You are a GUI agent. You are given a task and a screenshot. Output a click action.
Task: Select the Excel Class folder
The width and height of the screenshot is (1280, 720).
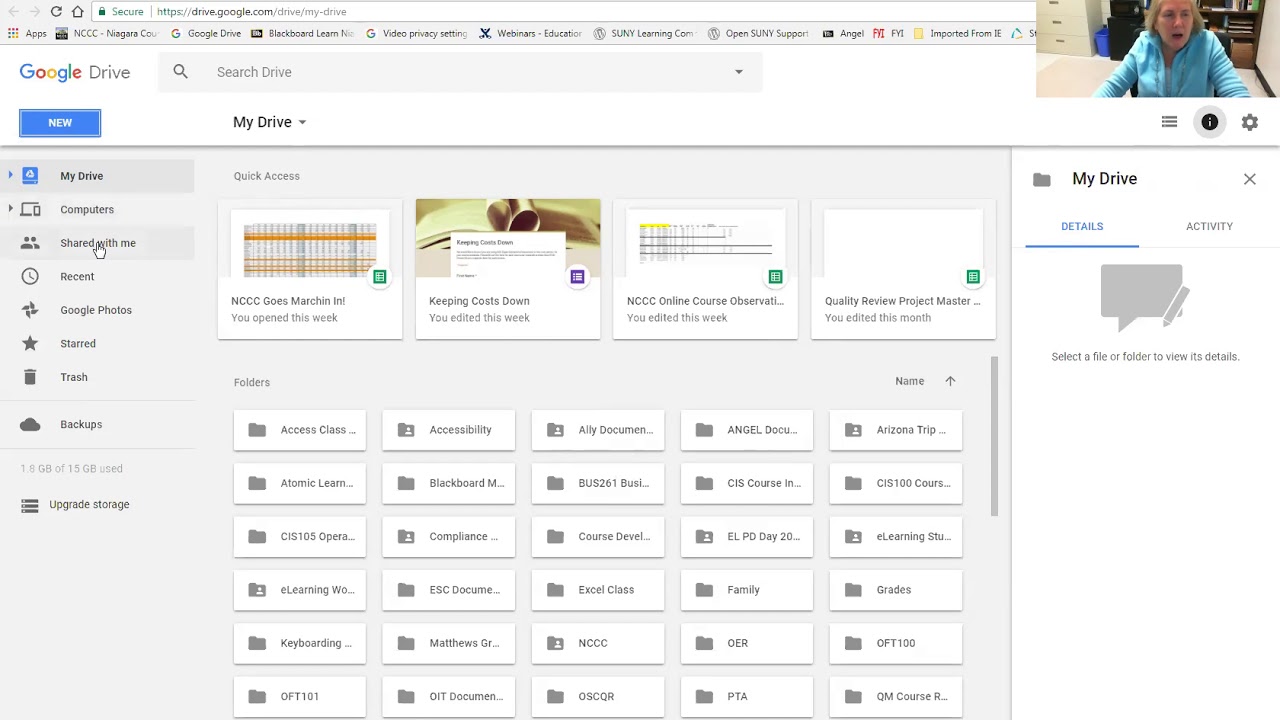click(598, 590)
